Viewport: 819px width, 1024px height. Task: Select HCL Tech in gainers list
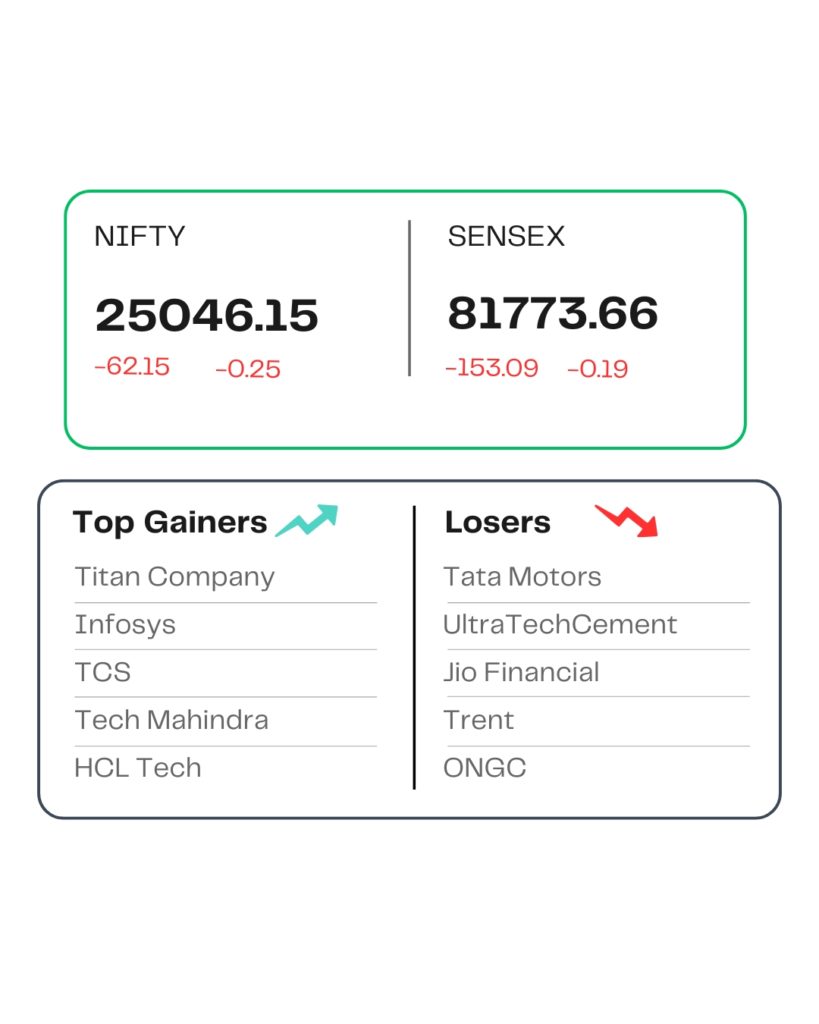(x=138, y=768)
